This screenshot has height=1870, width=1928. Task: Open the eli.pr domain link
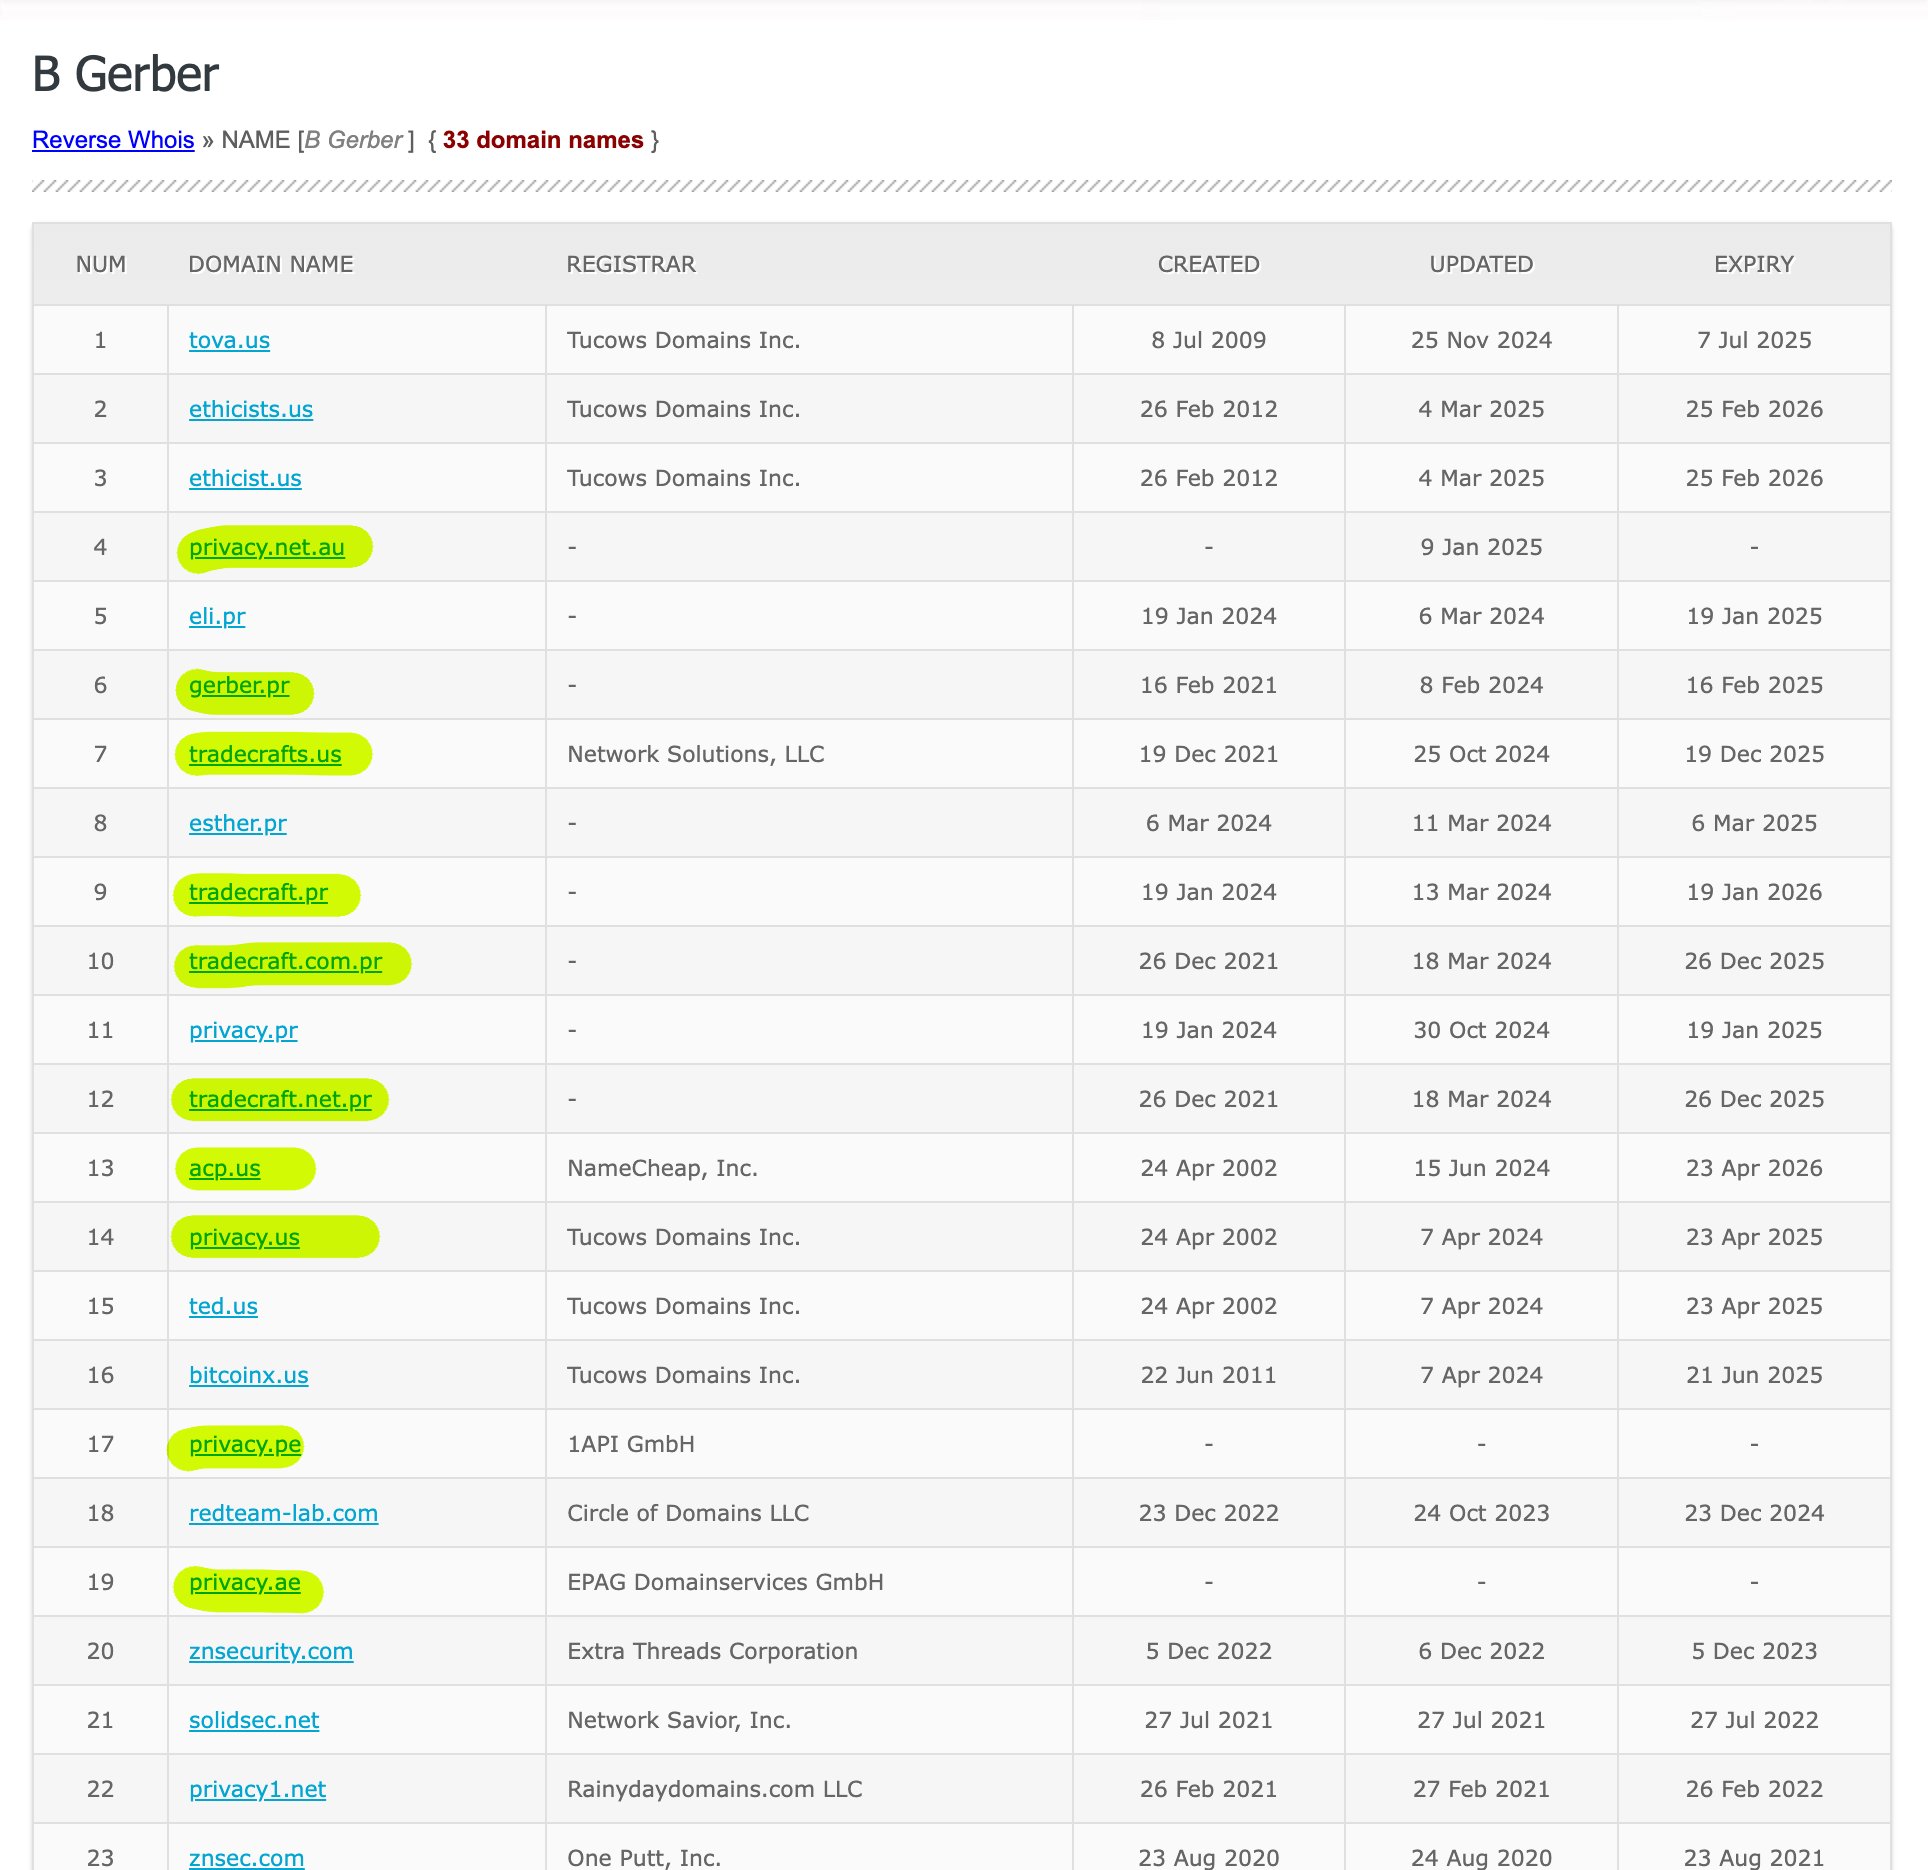(x=217, y=616)
